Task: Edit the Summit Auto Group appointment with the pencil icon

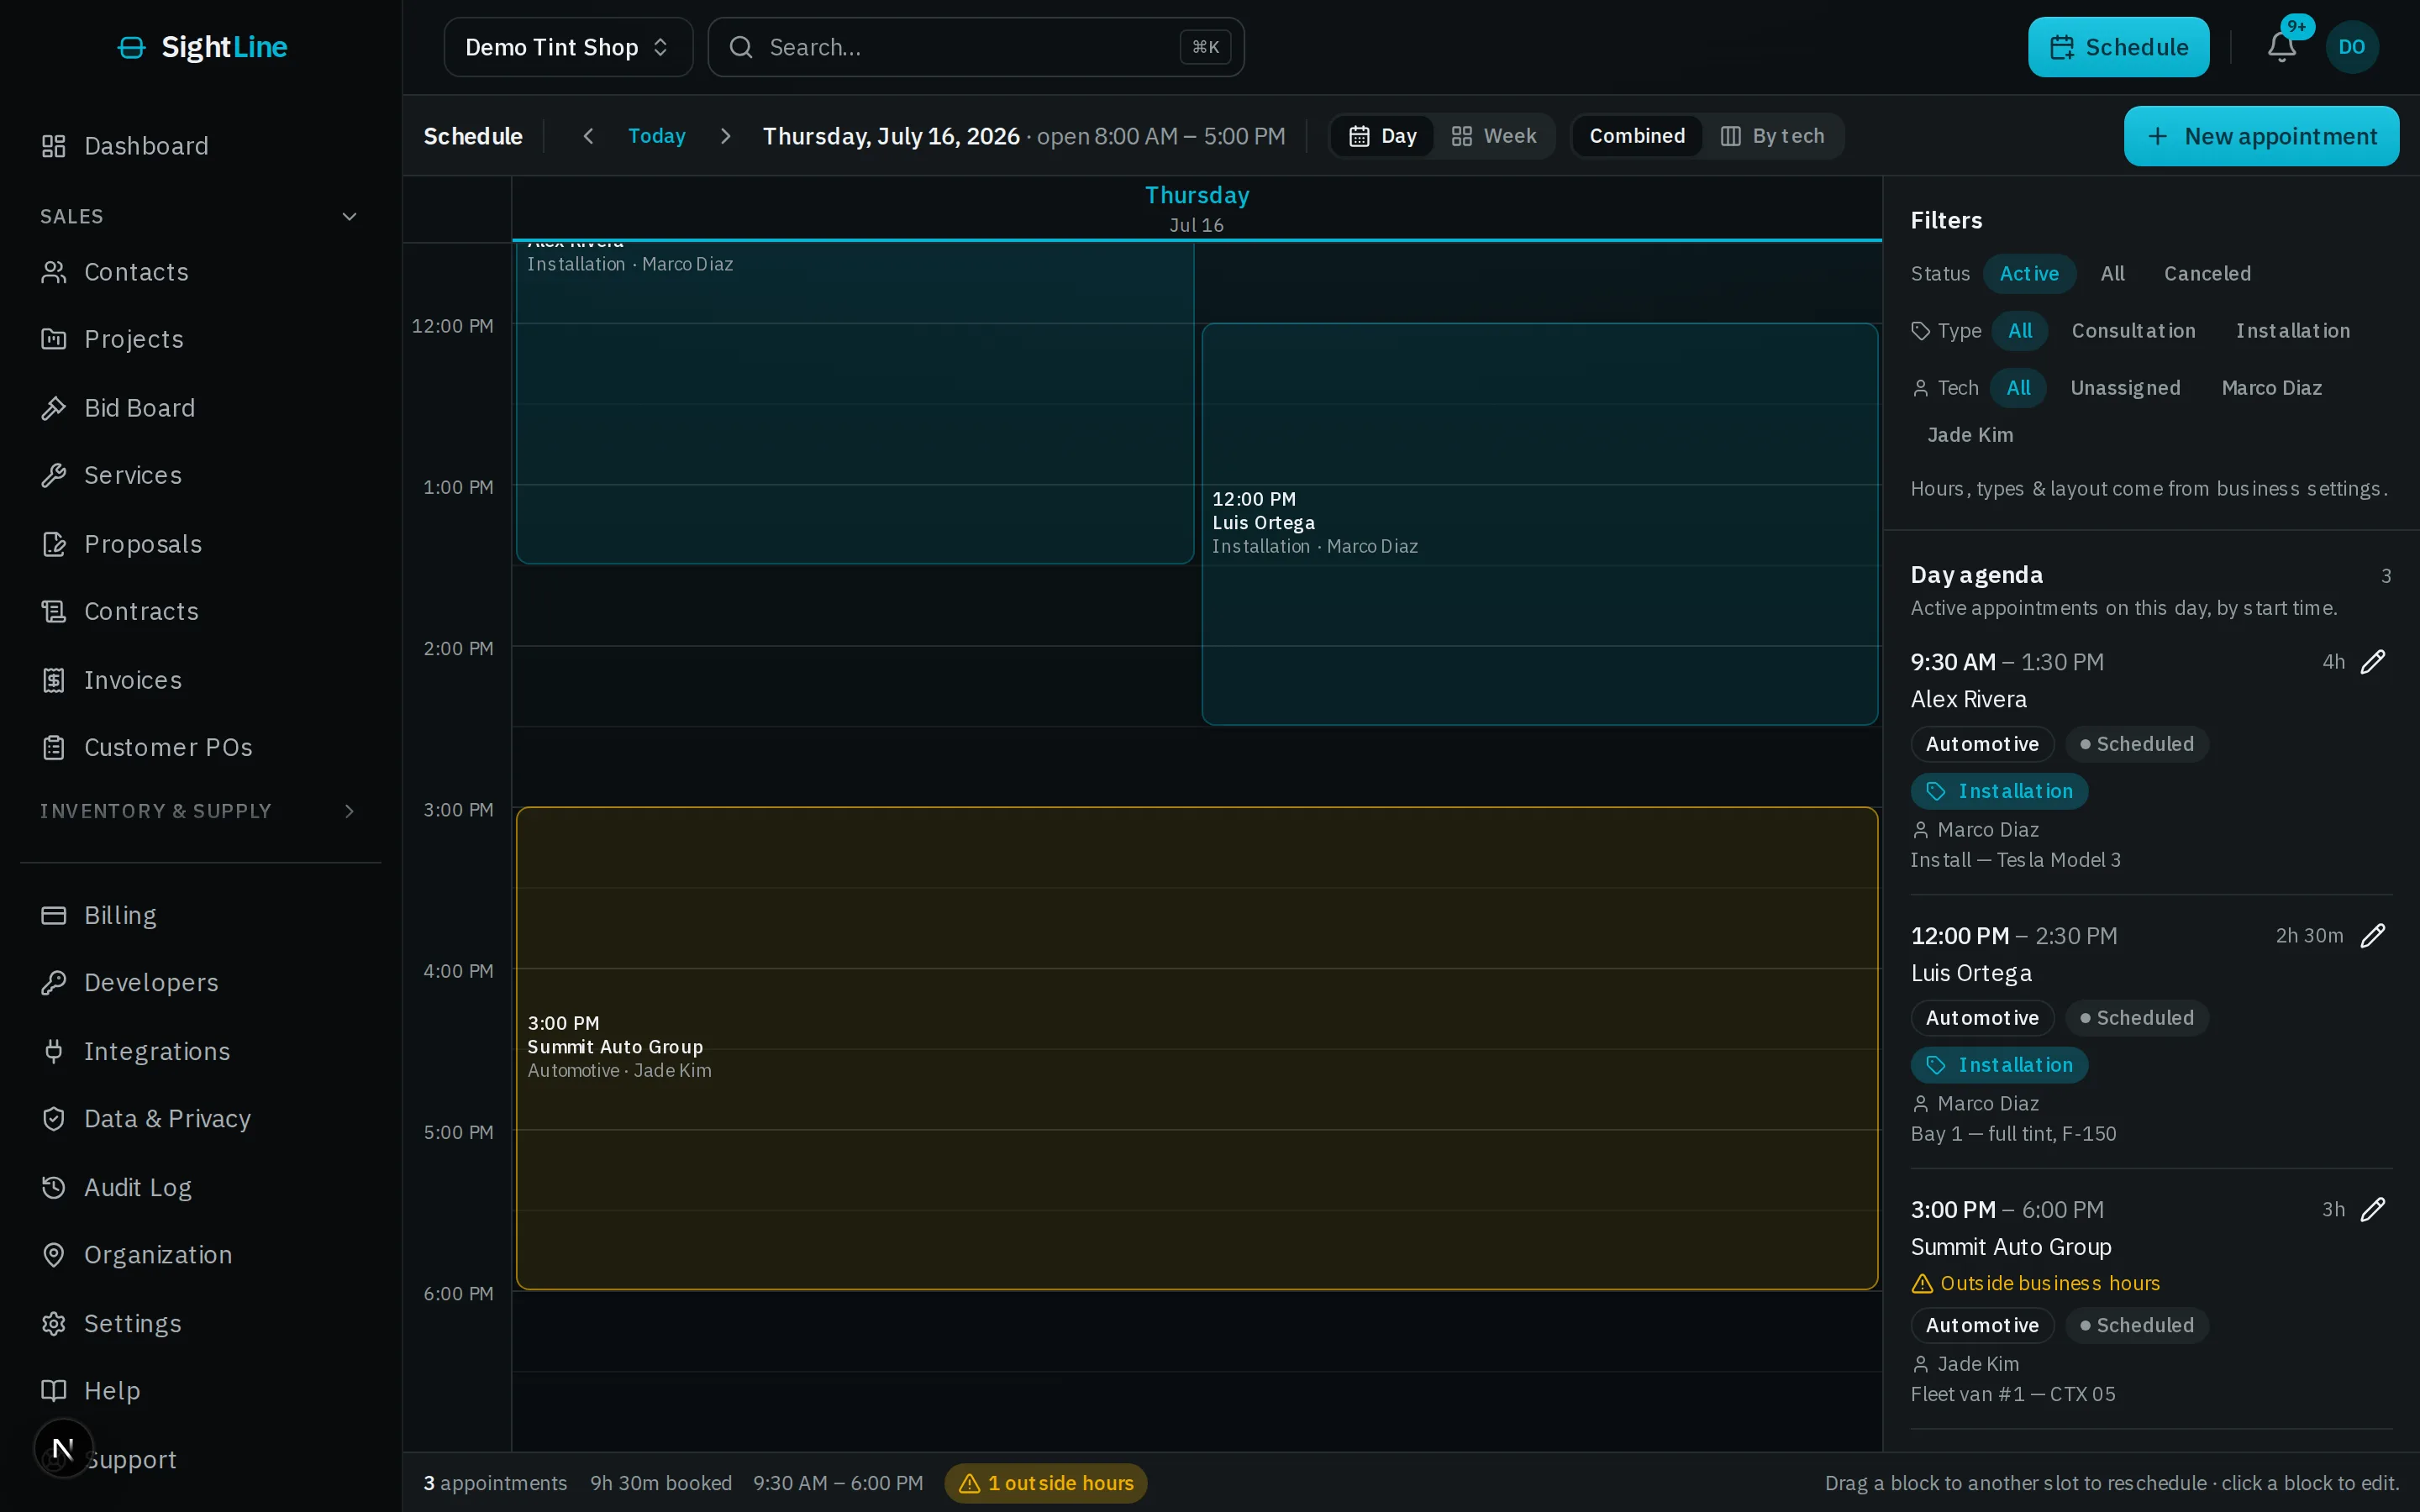Action: point(2373,1210)
